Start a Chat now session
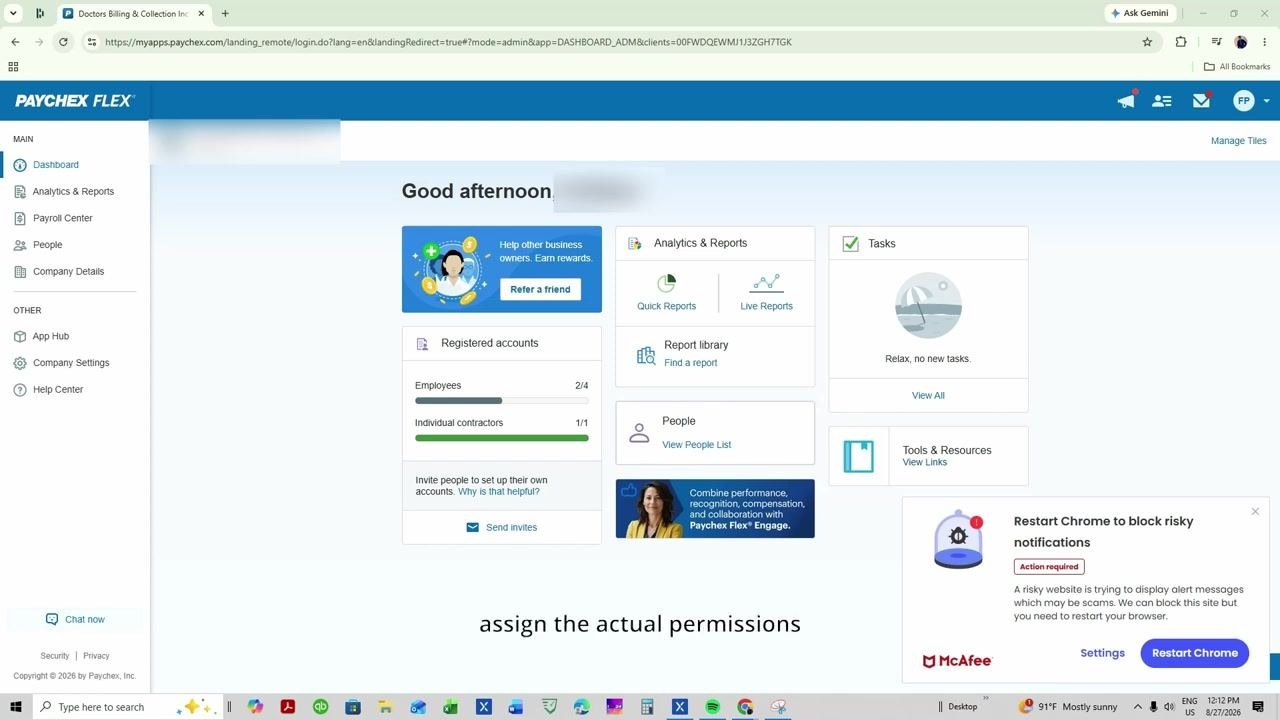1280x720 pixels. (75, 620)
